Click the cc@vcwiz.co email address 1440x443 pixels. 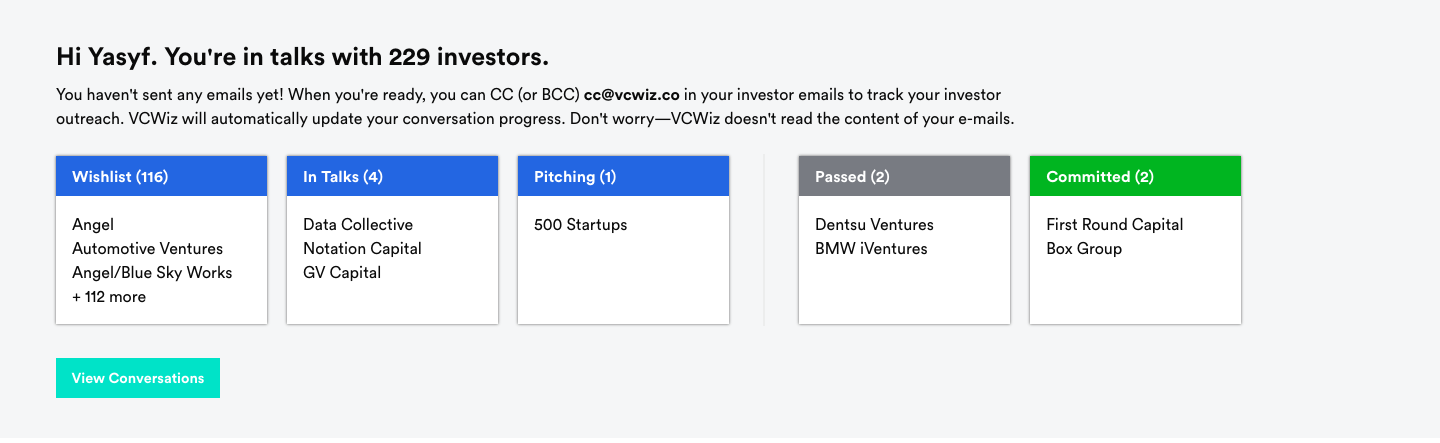(x=631, y=95)
